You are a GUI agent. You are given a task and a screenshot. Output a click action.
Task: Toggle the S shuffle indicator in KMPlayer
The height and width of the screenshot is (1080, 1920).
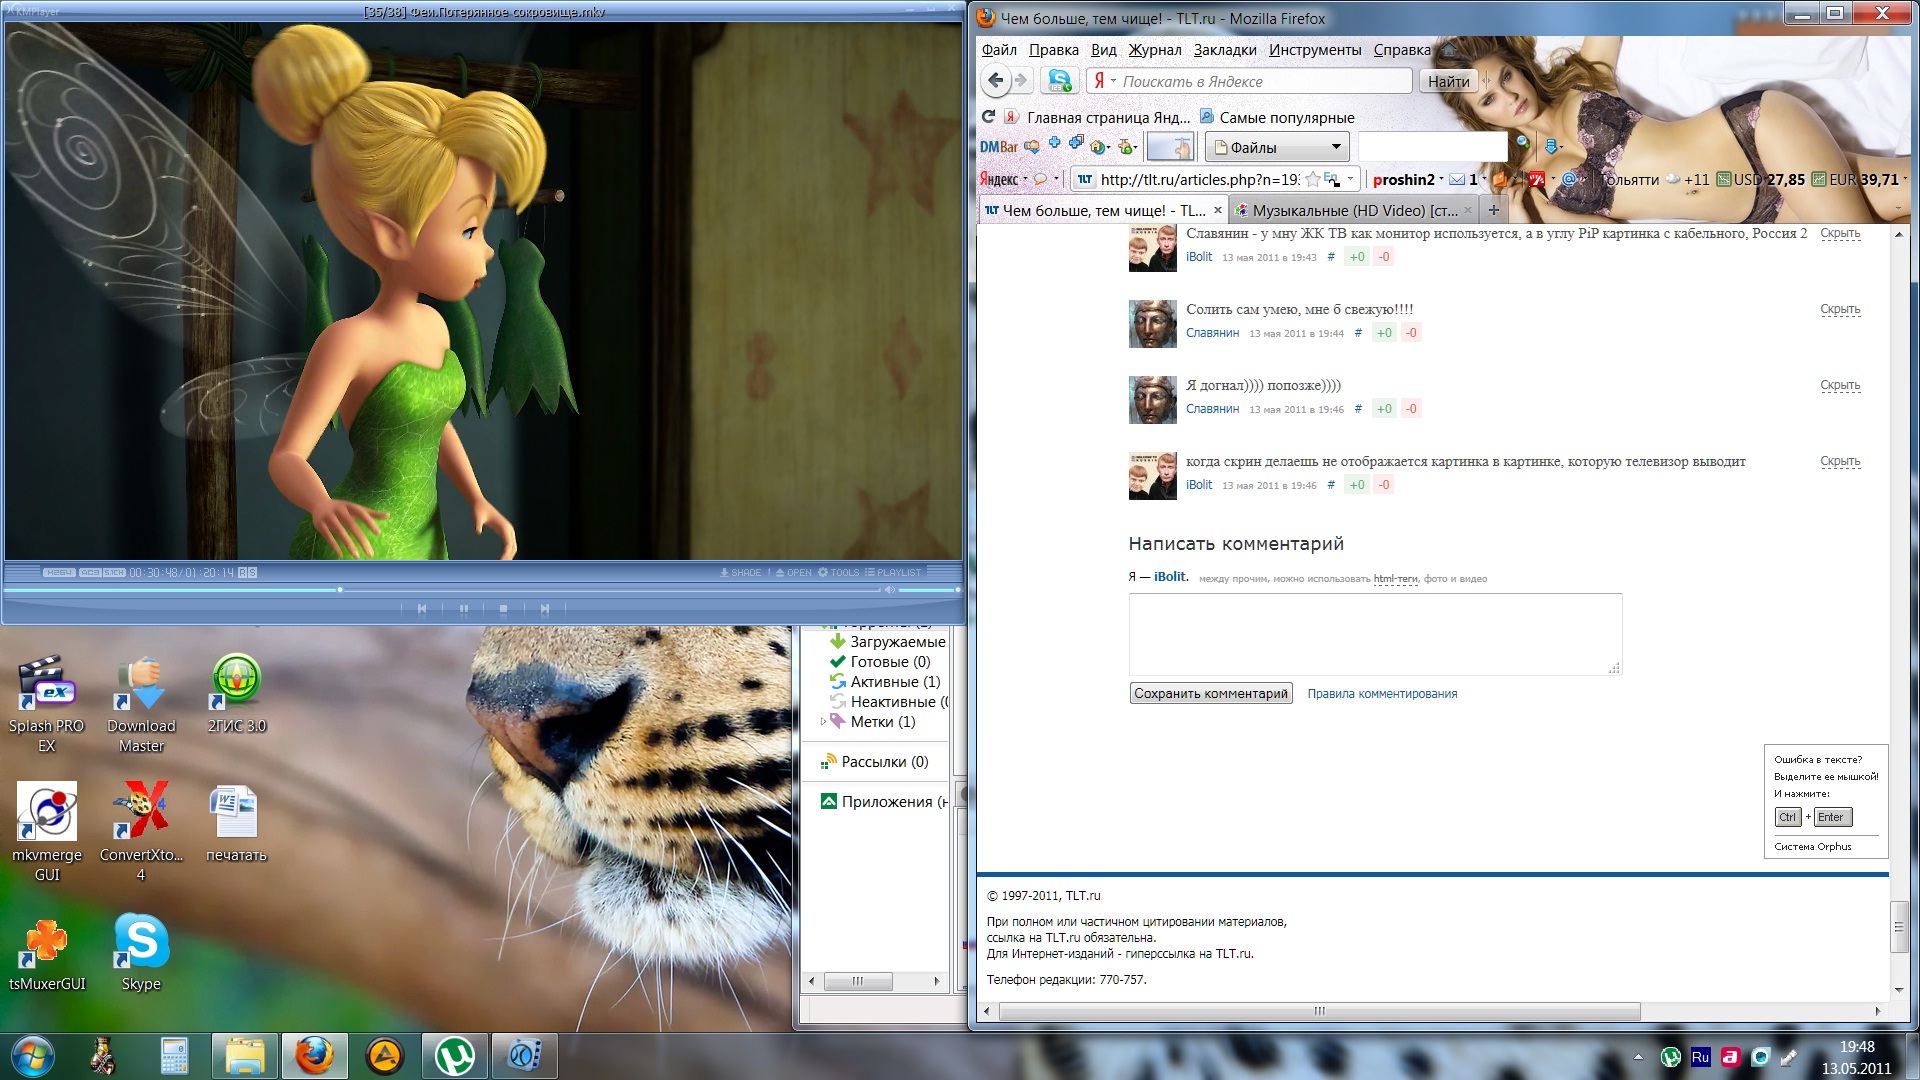[253, 573]
